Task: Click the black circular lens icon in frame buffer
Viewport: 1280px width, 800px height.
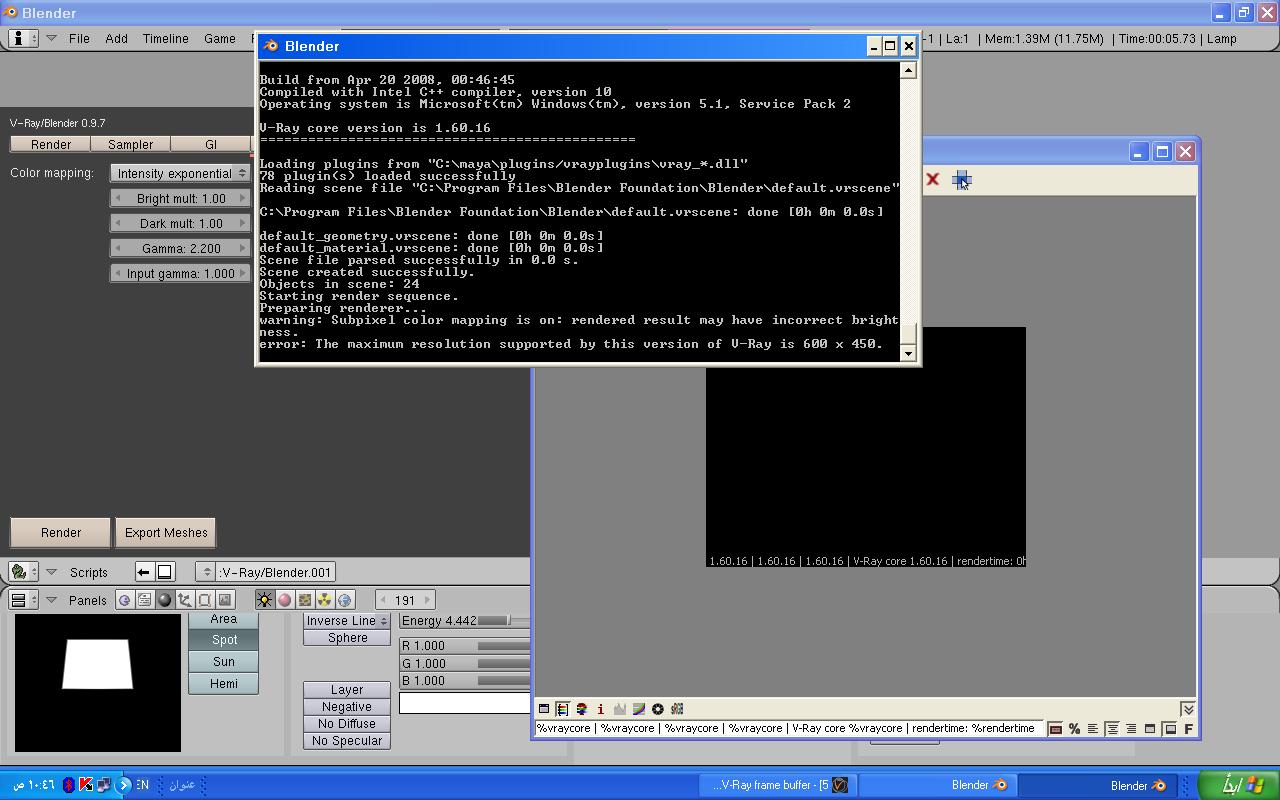Action: (x=657, y=709)
